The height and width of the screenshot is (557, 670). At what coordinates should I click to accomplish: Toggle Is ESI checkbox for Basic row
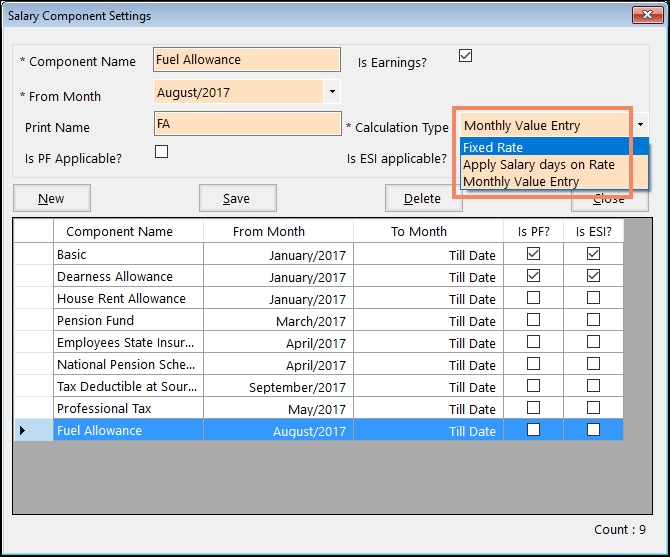click(593, 254)
